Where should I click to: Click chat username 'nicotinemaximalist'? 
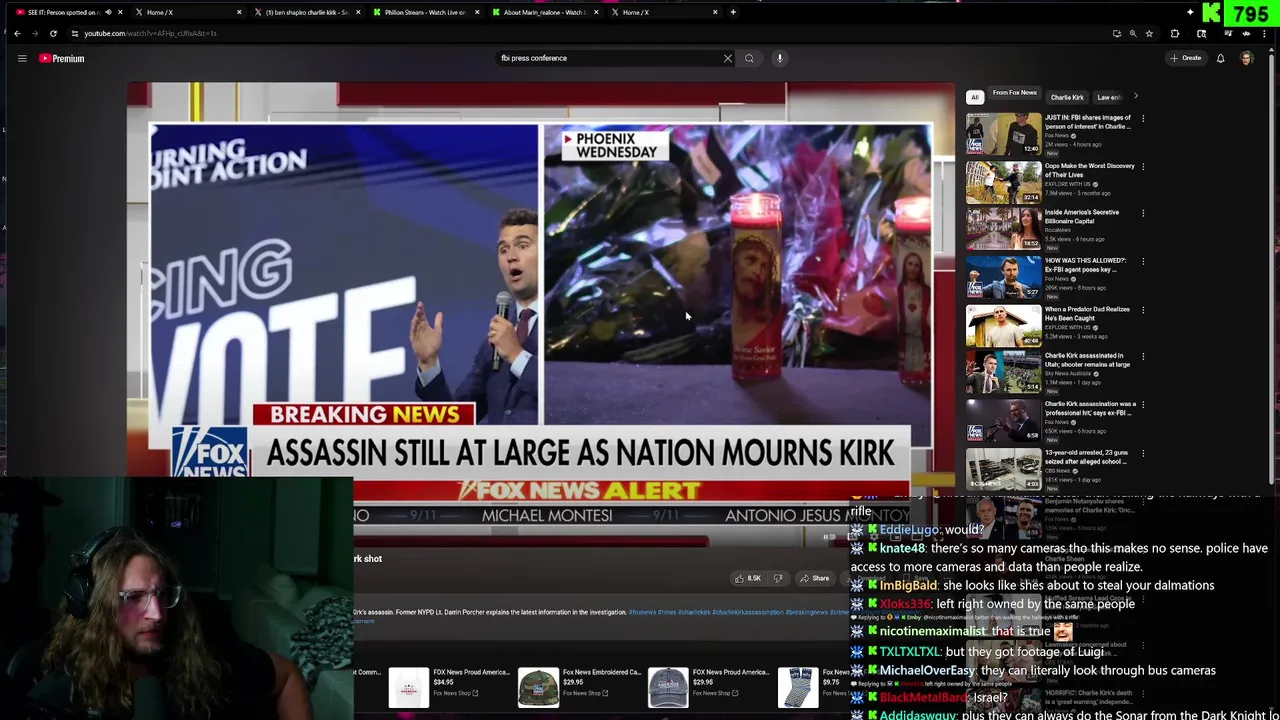[x=933, y=631]
